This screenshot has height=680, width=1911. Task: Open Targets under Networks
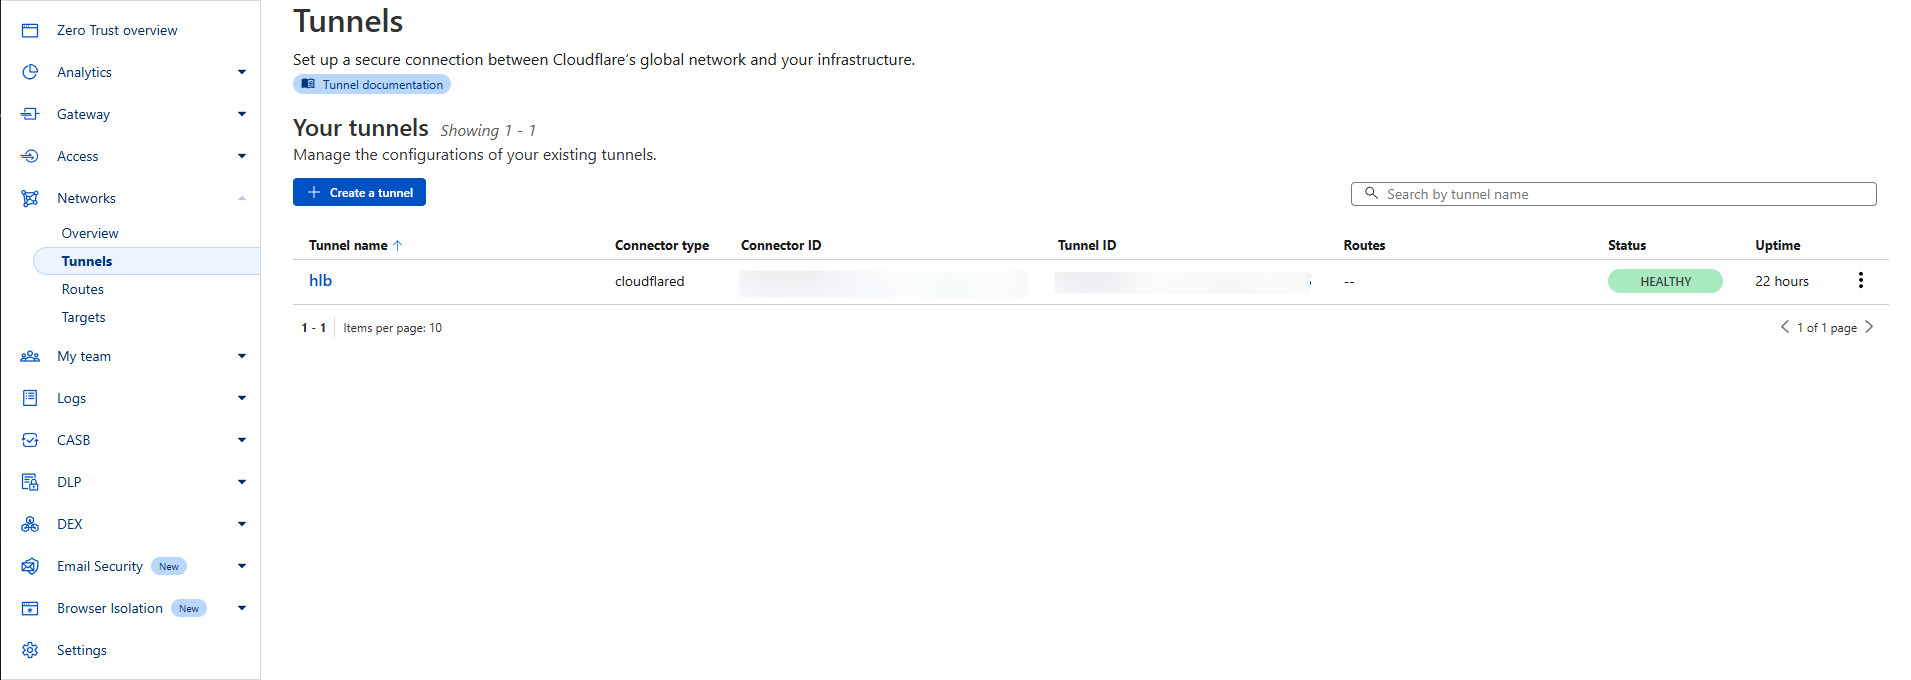click(x=84, y=317)
